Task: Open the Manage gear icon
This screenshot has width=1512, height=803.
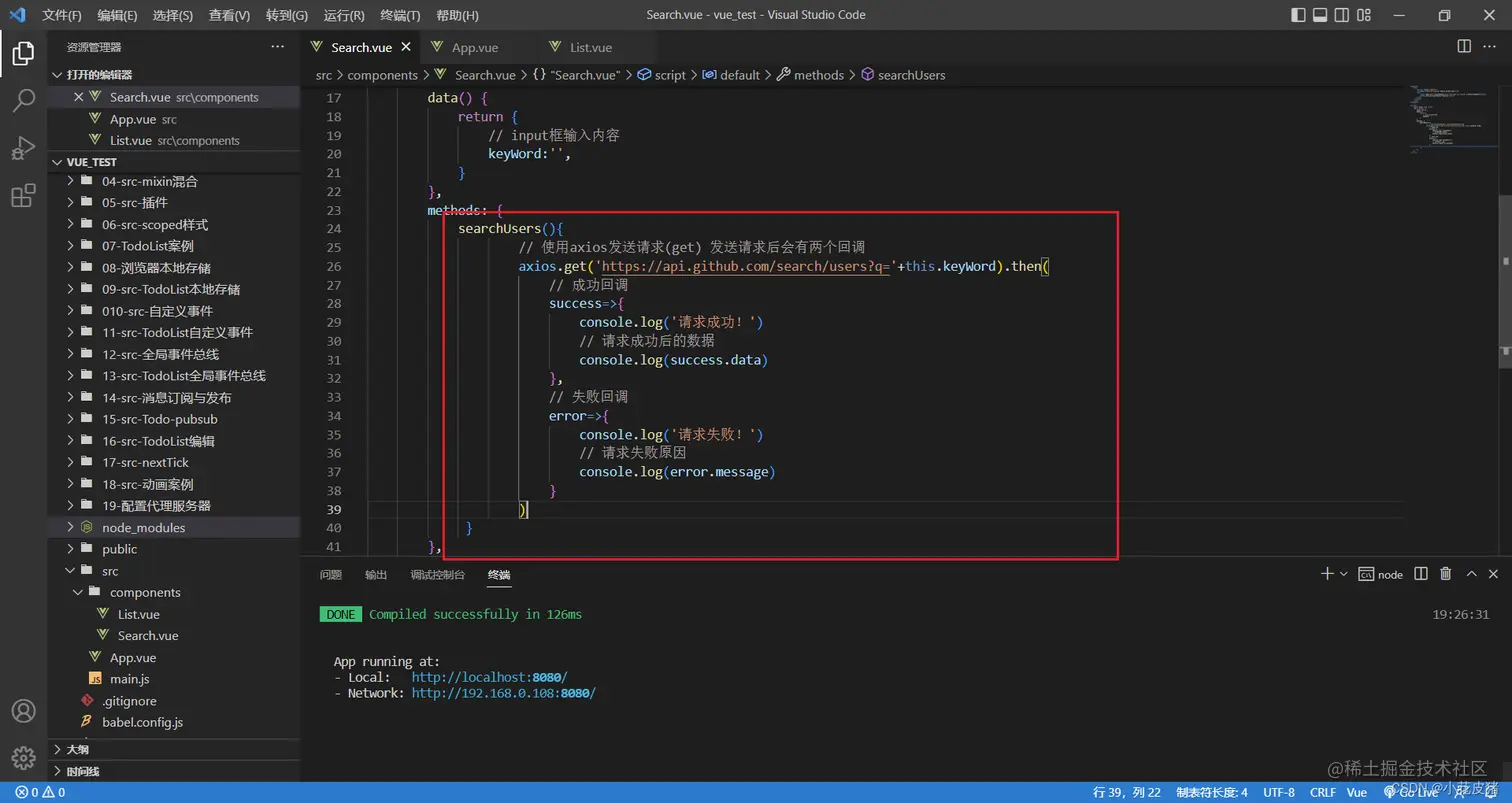Action: (x=23, y=758)
